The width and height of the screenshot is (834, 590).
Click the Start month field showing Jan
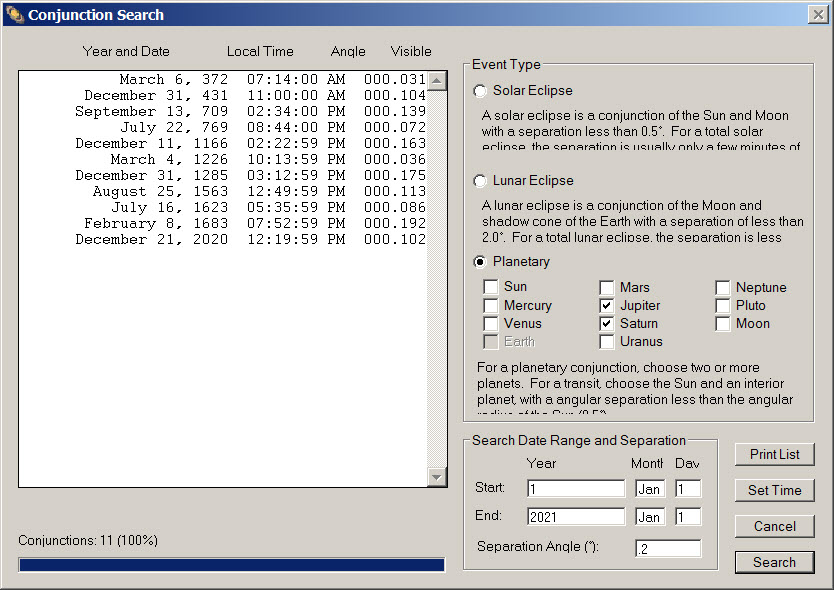coord(650,488)
